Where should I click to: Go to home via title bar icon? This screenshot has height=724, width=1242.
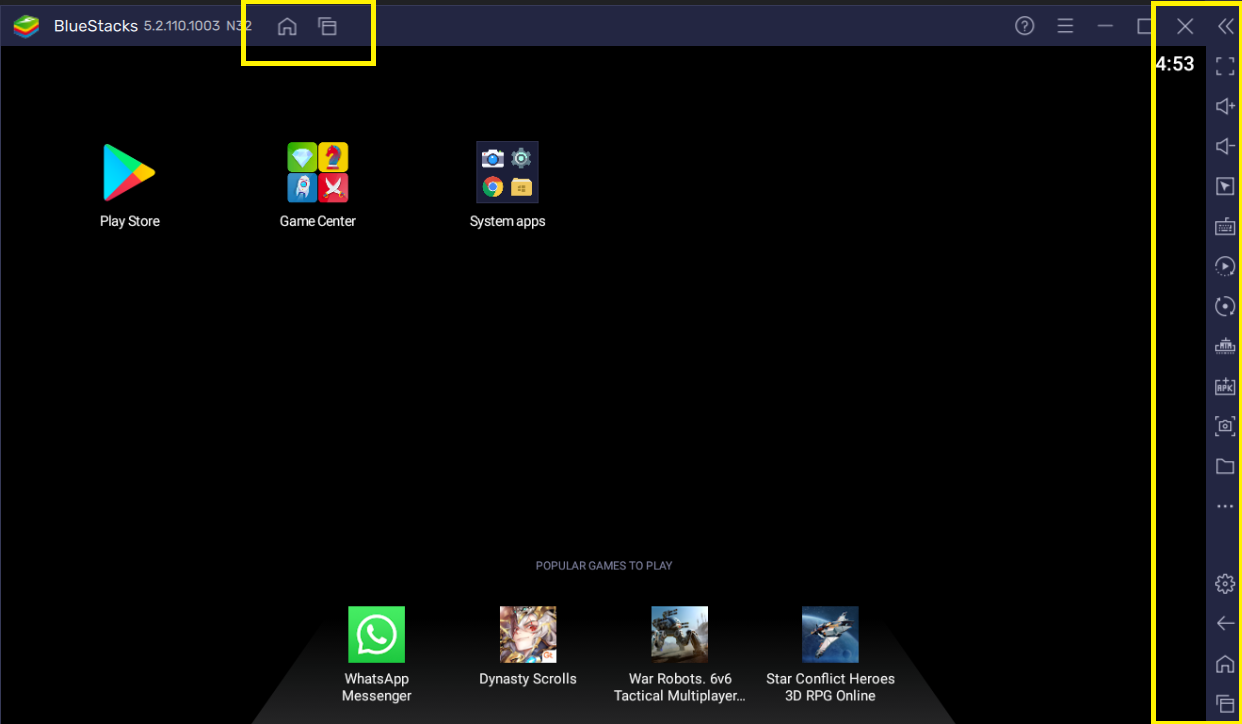(x=287, y=27)
